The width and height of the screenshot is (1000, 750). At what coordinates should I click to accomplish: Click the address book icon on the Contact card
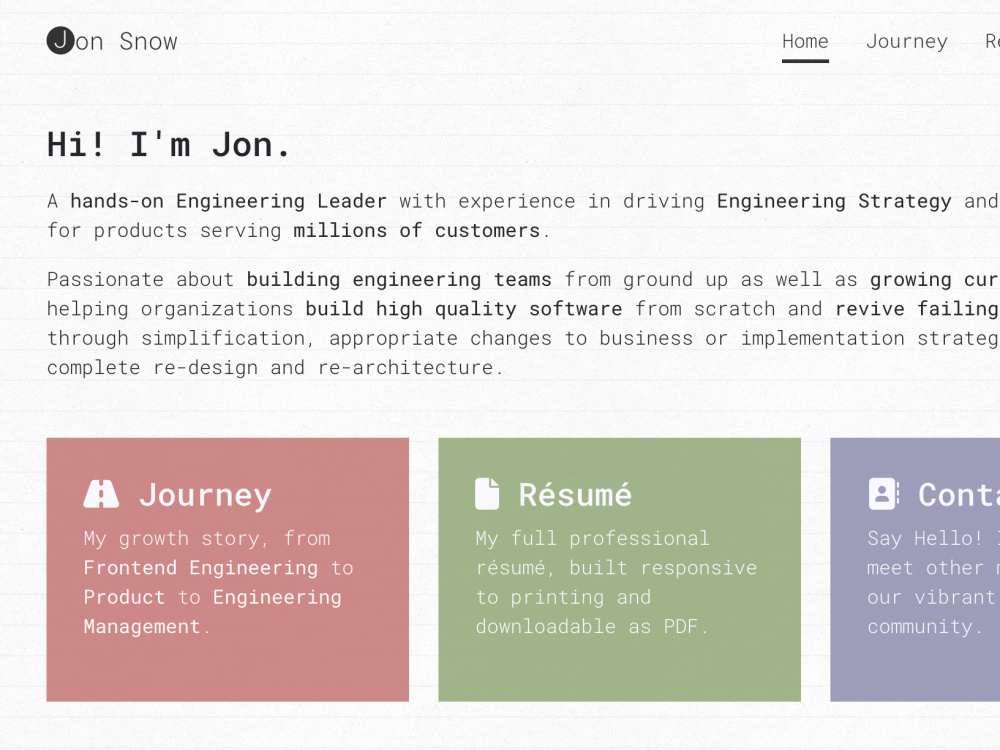point(884,494)
